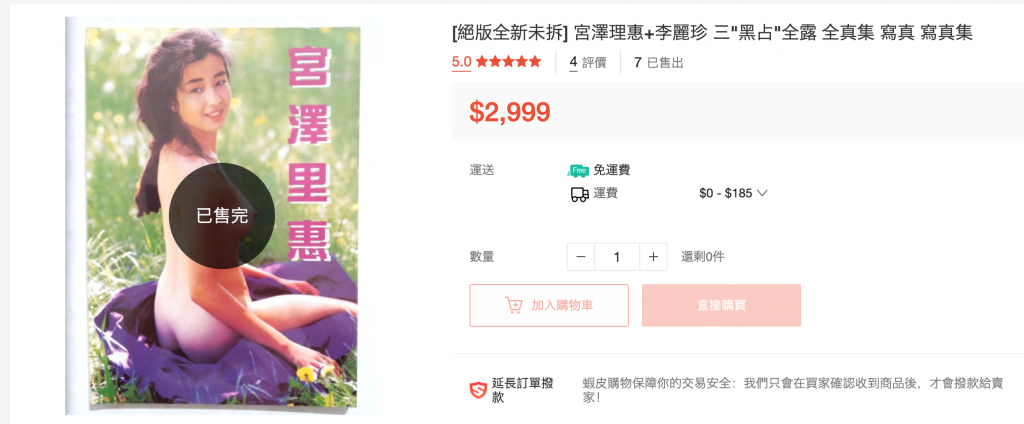Click the 免運費 free shipping label
The image size is (1024, 424).
[x=612, y=171]
